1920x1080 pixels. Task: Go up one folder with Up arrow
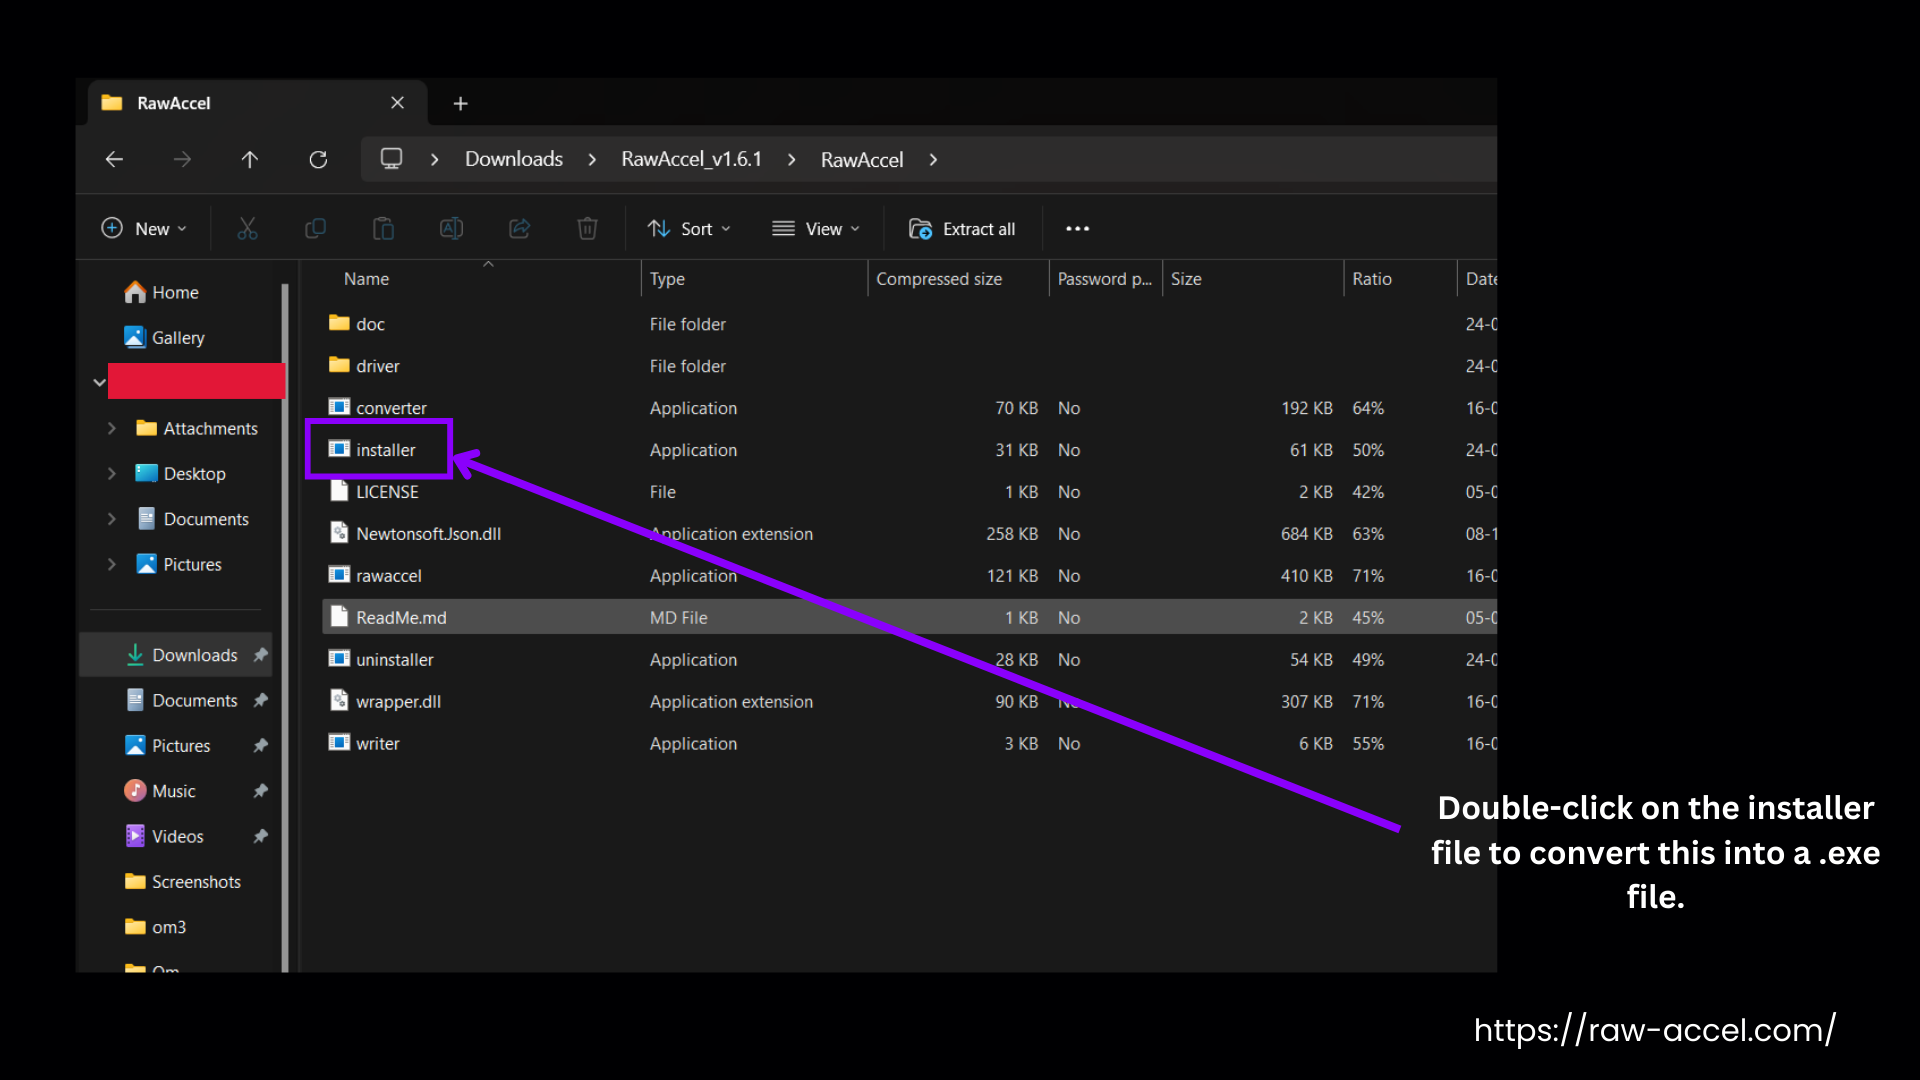point(250,160)
